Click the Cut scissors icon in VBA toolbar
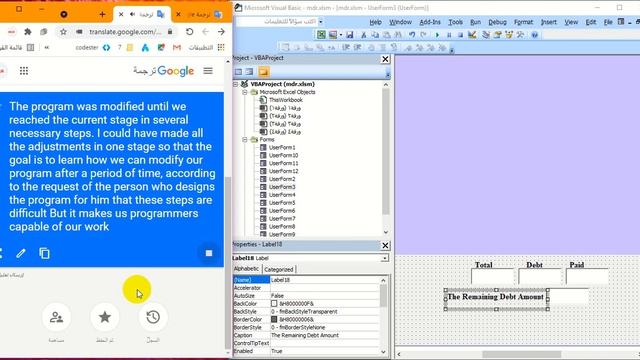Image resolution: width=640 pixels, height=360 pixels. click(363, 35)
